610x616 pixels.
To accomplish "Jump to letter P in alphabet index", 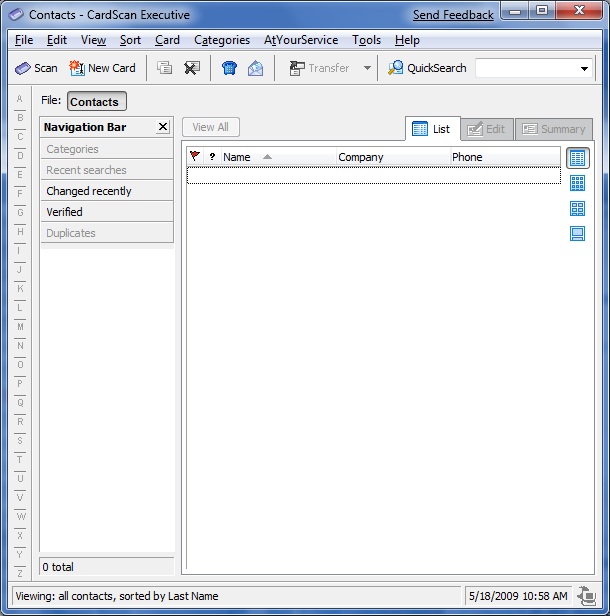I will [20, 383].
